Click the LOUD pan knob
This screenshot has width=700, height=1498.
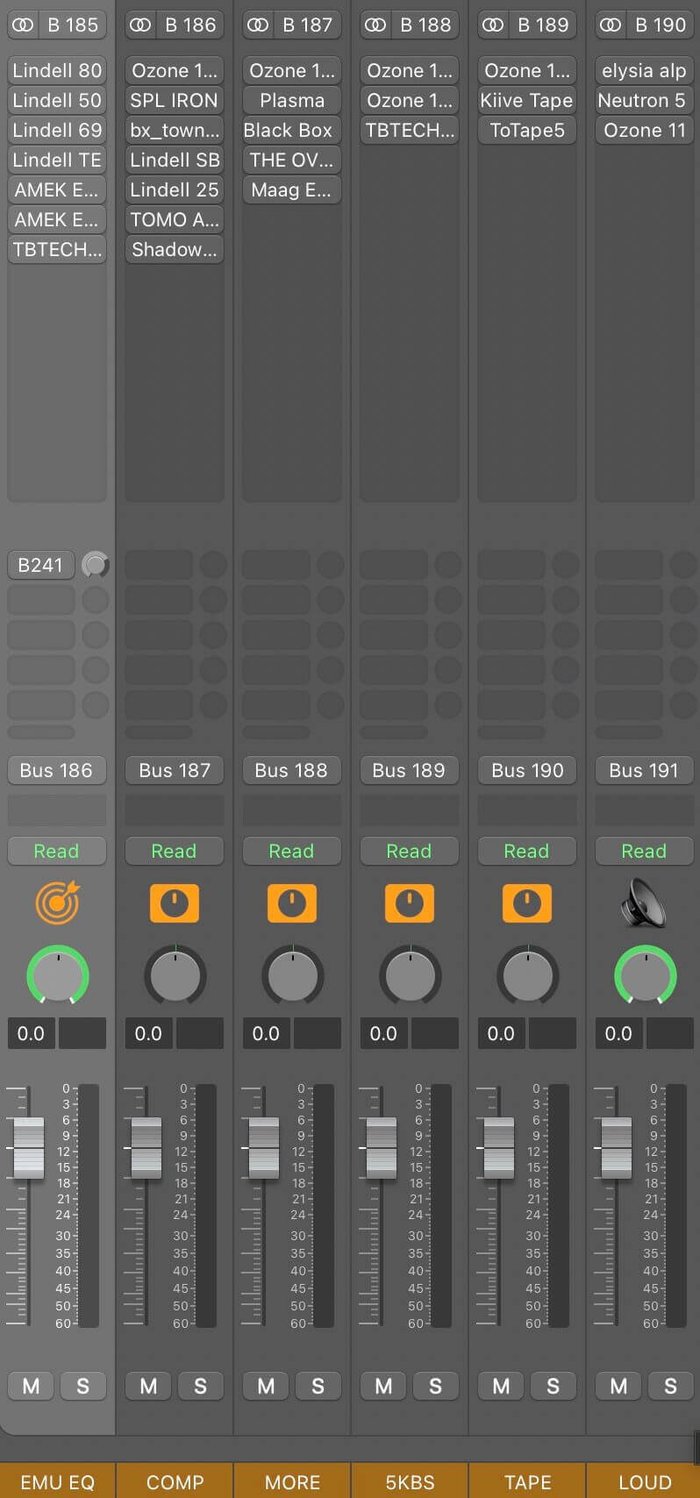pos(645,975)
